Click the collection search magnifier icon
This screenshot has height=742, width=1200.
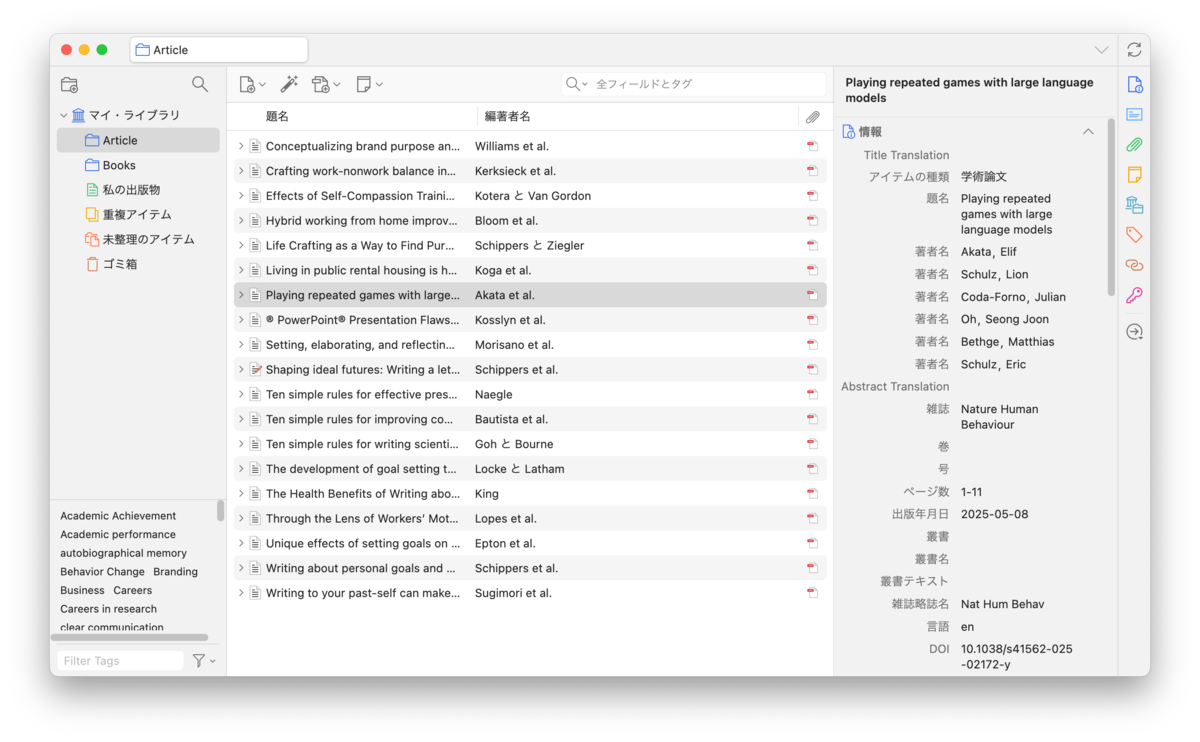(200, 85)
